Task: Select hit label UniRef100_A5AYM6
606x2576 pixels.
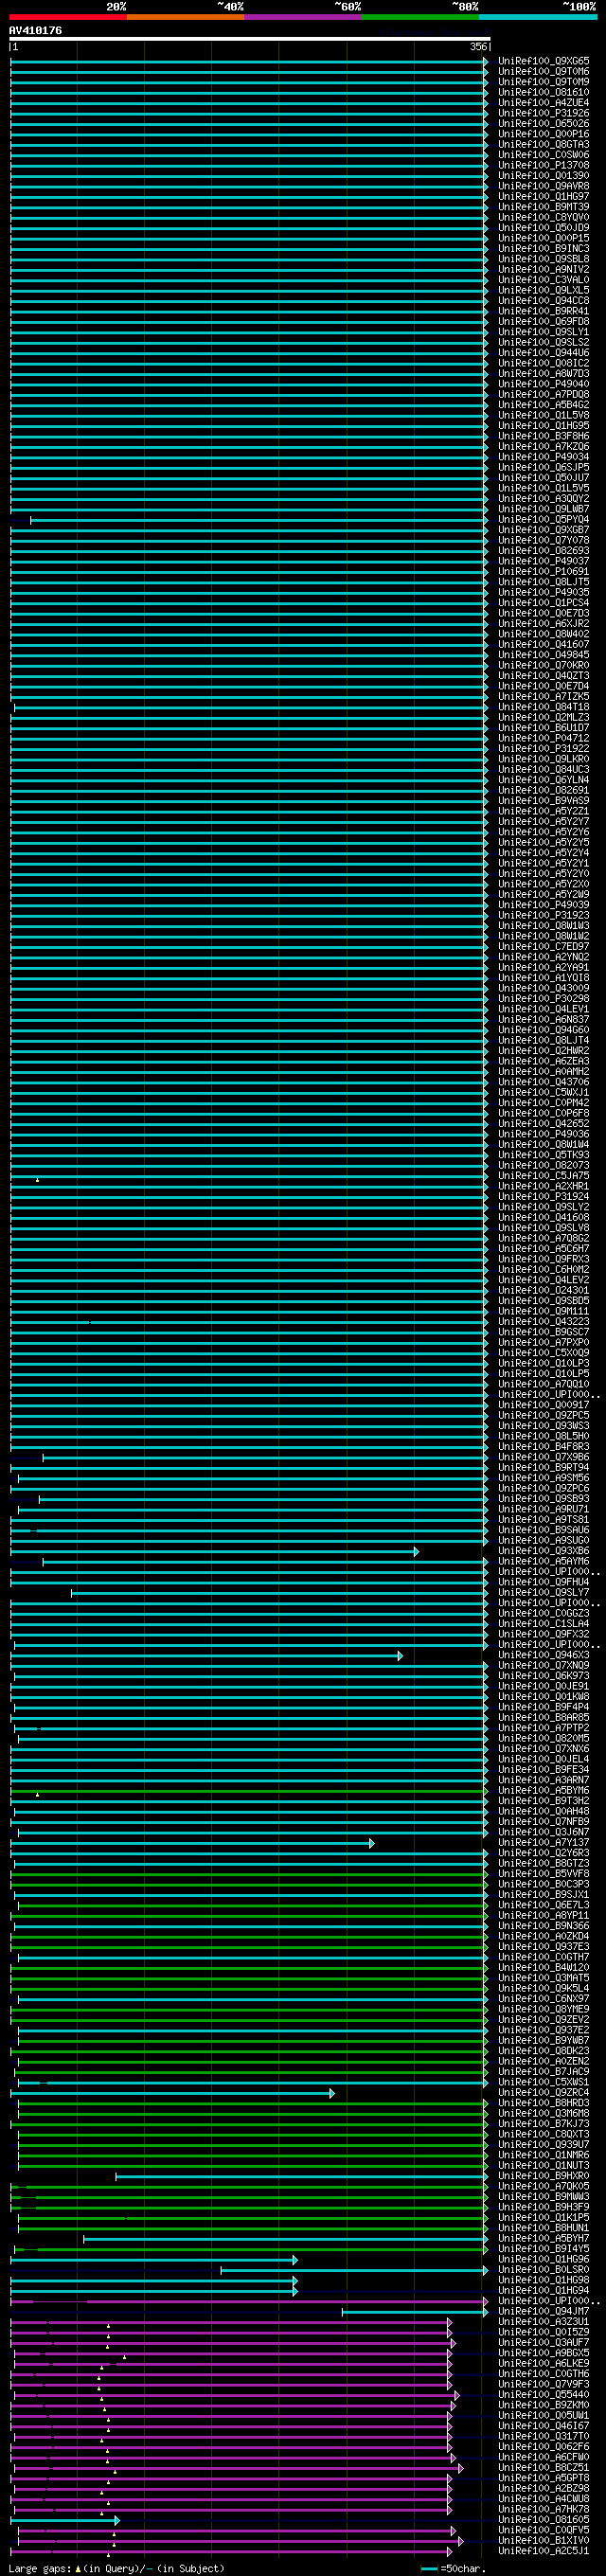Action: (544, 1561)
